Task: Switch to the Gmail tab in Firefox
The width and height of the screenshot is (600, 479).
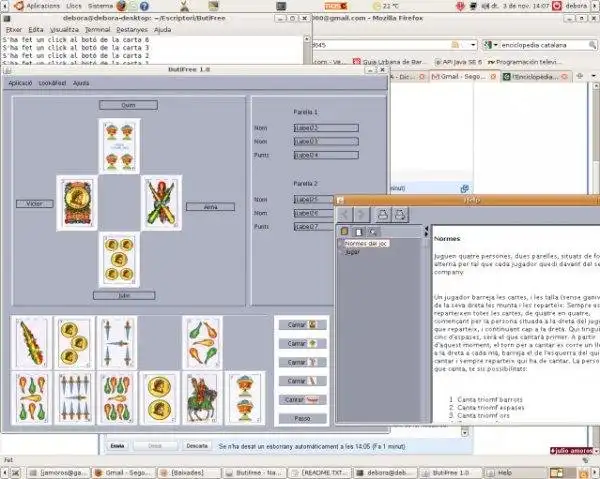Action: point(463,77)
